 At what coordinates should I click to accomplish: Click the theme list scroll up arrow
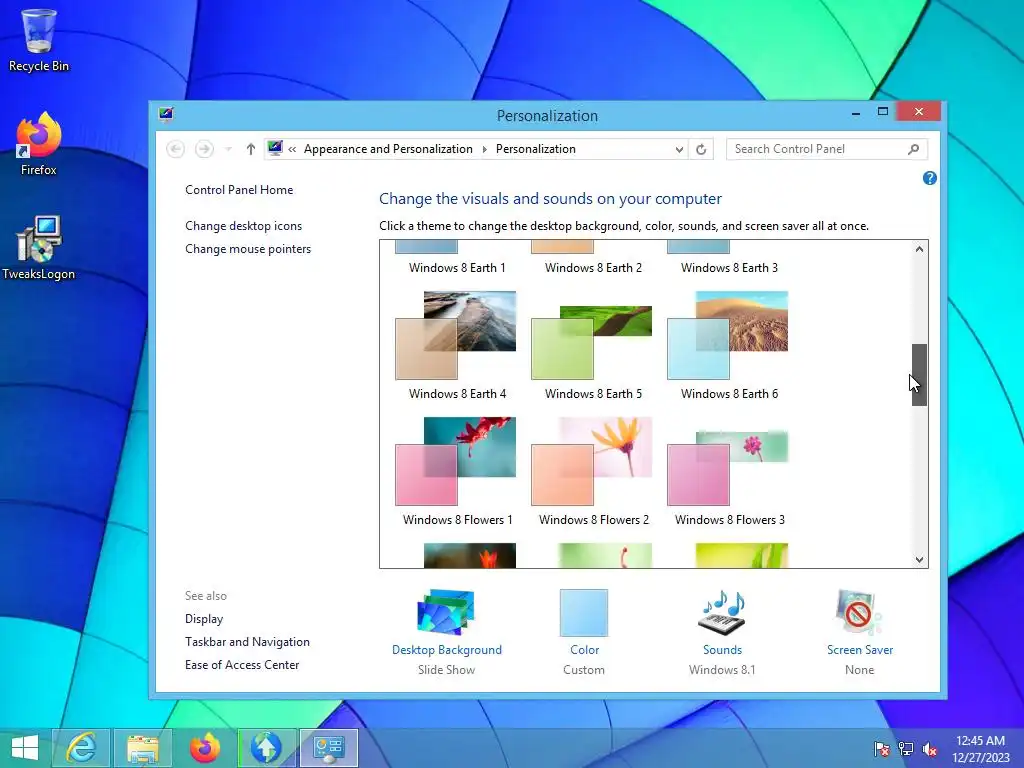coord(920,249)
